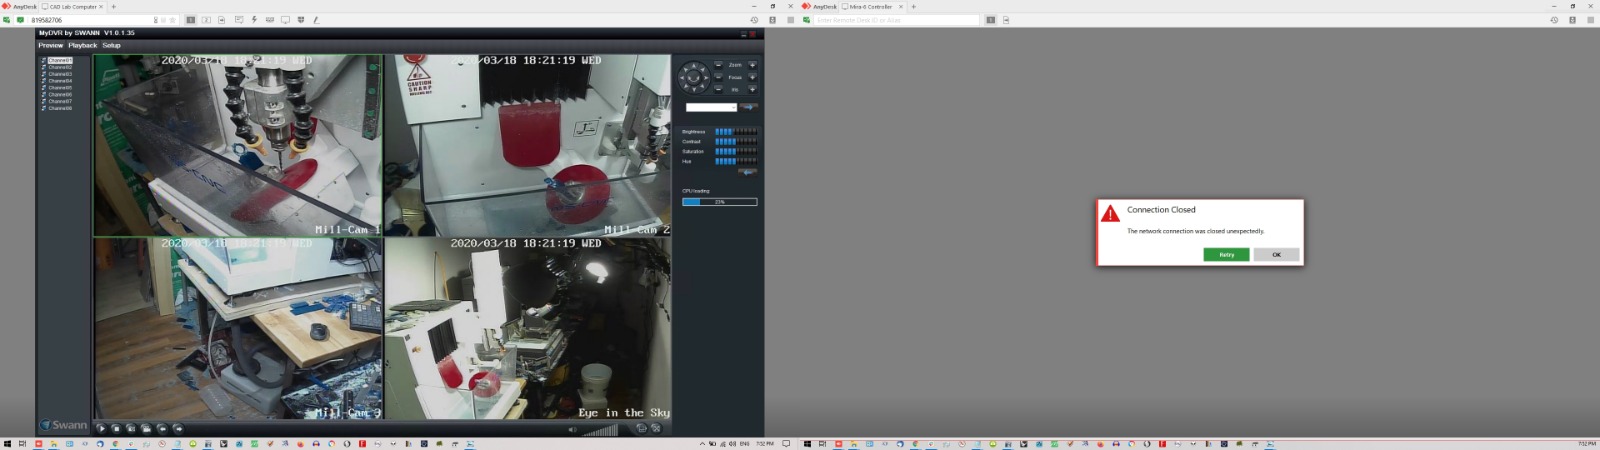Open the AnyDesk display settings icon

pyautogui.click(x=285, y=20)
